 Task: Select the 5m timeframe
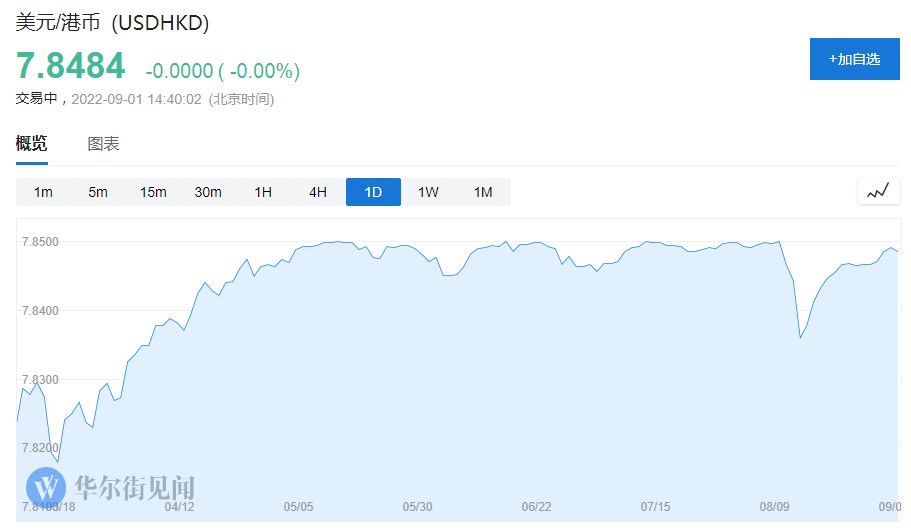coord(98,192)
